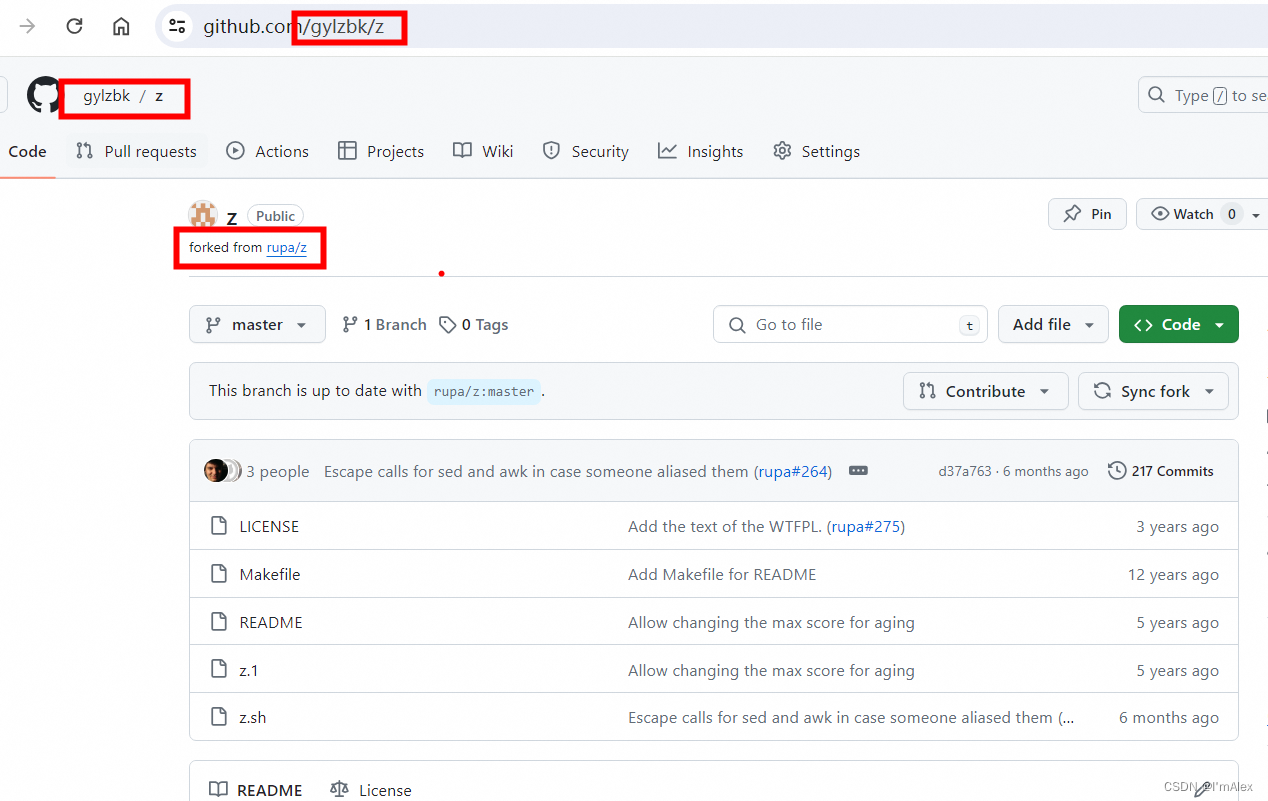The width and height of the screenshot is (1268, 801).
Task: Click the 3 people contributors text
Action: point(278,471)
